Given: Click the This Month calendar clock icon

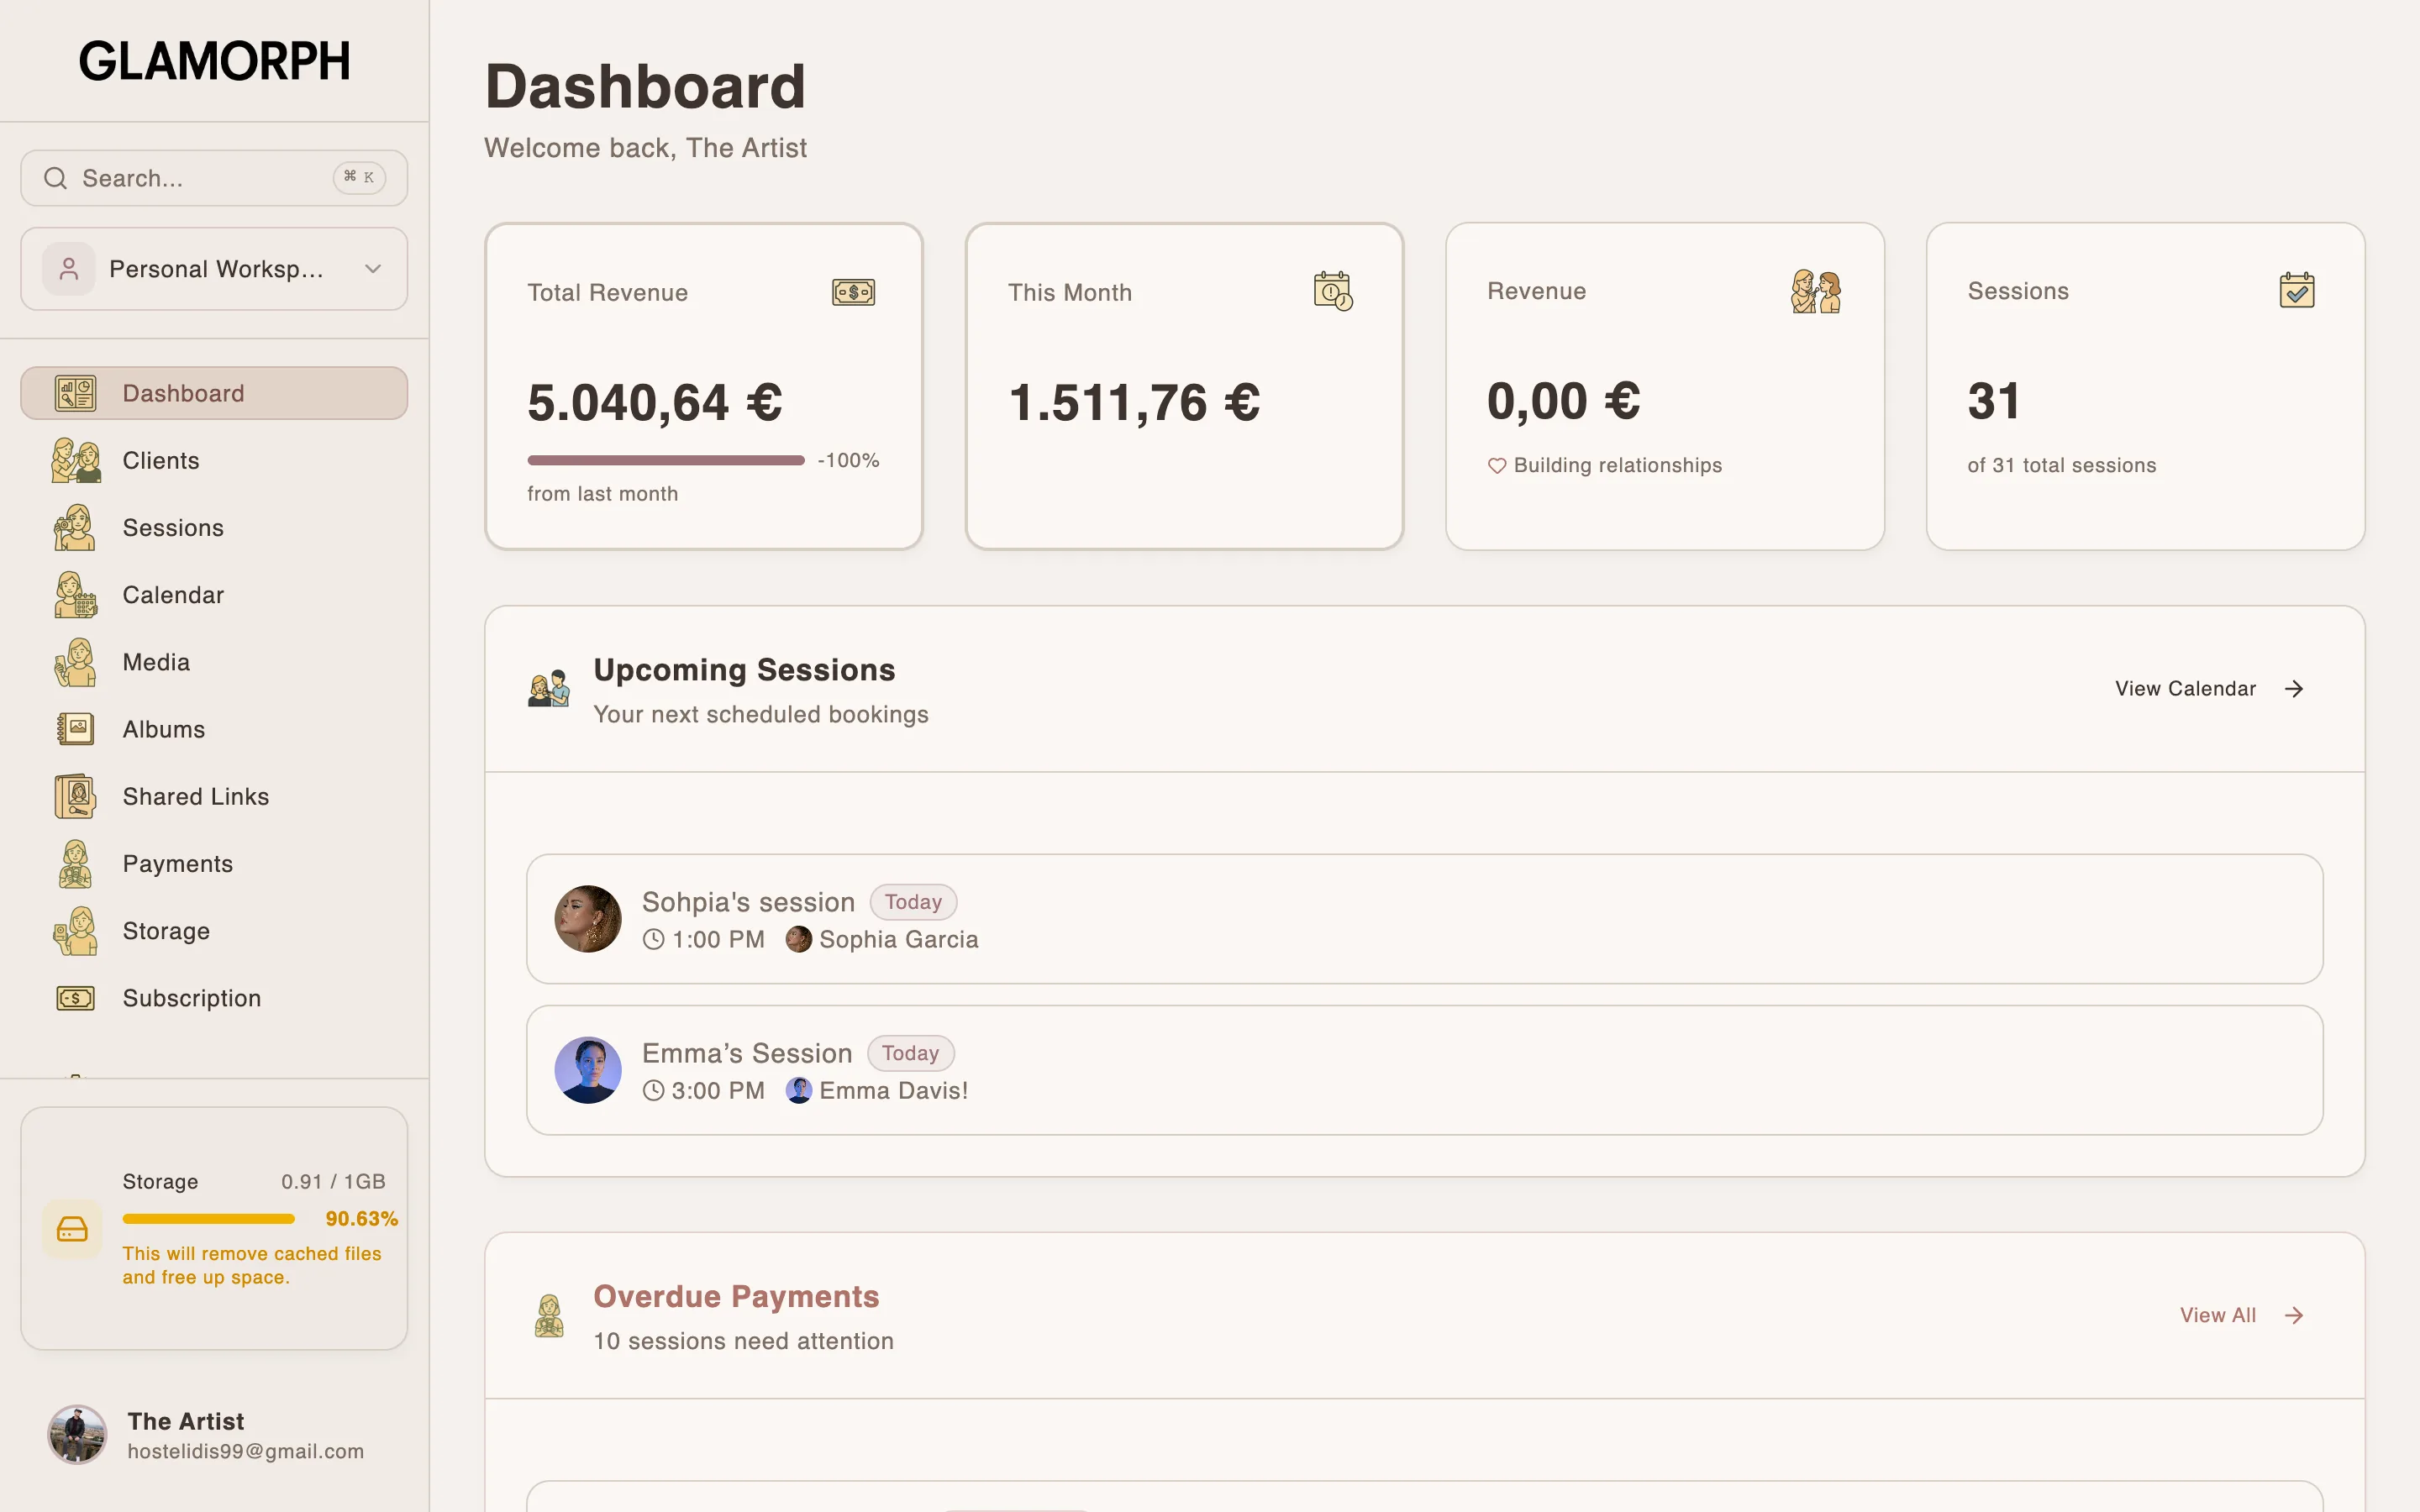Looking at the screenshot, I should pos(1333,291).
